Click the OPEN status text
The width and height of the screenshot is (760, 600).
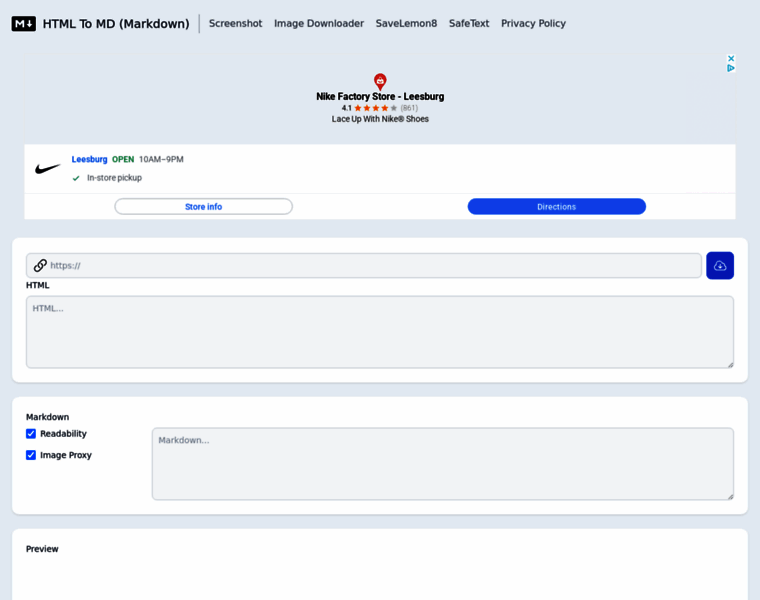[123, 159]
